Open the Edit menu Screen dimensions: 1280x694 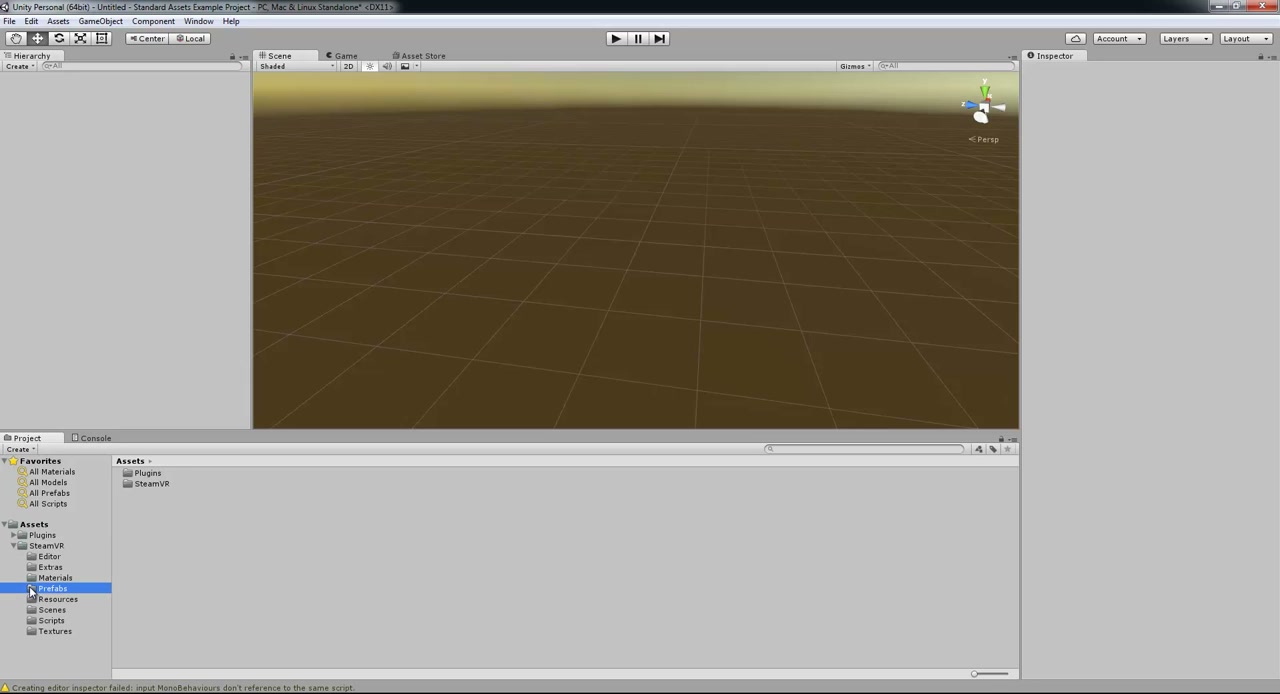point(31,21)
